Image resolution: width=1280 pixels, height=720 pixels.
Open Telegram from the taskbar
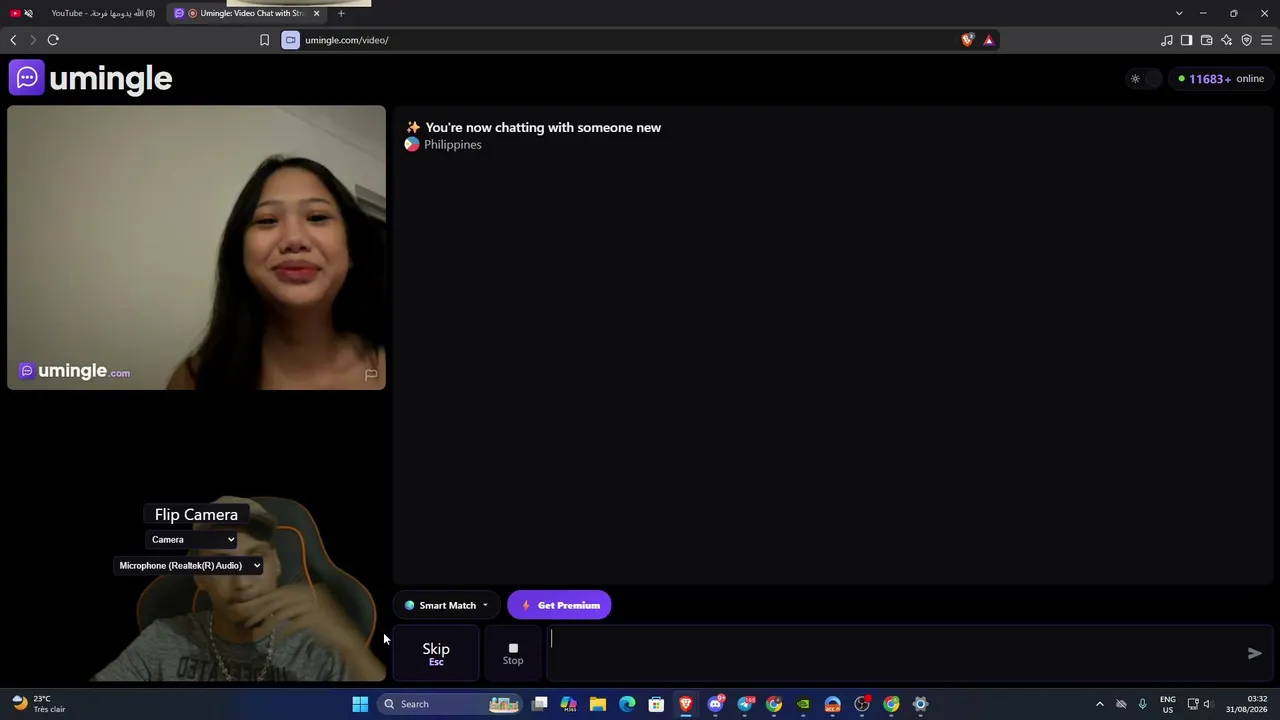pyautogui.click(x=745, y=704)
